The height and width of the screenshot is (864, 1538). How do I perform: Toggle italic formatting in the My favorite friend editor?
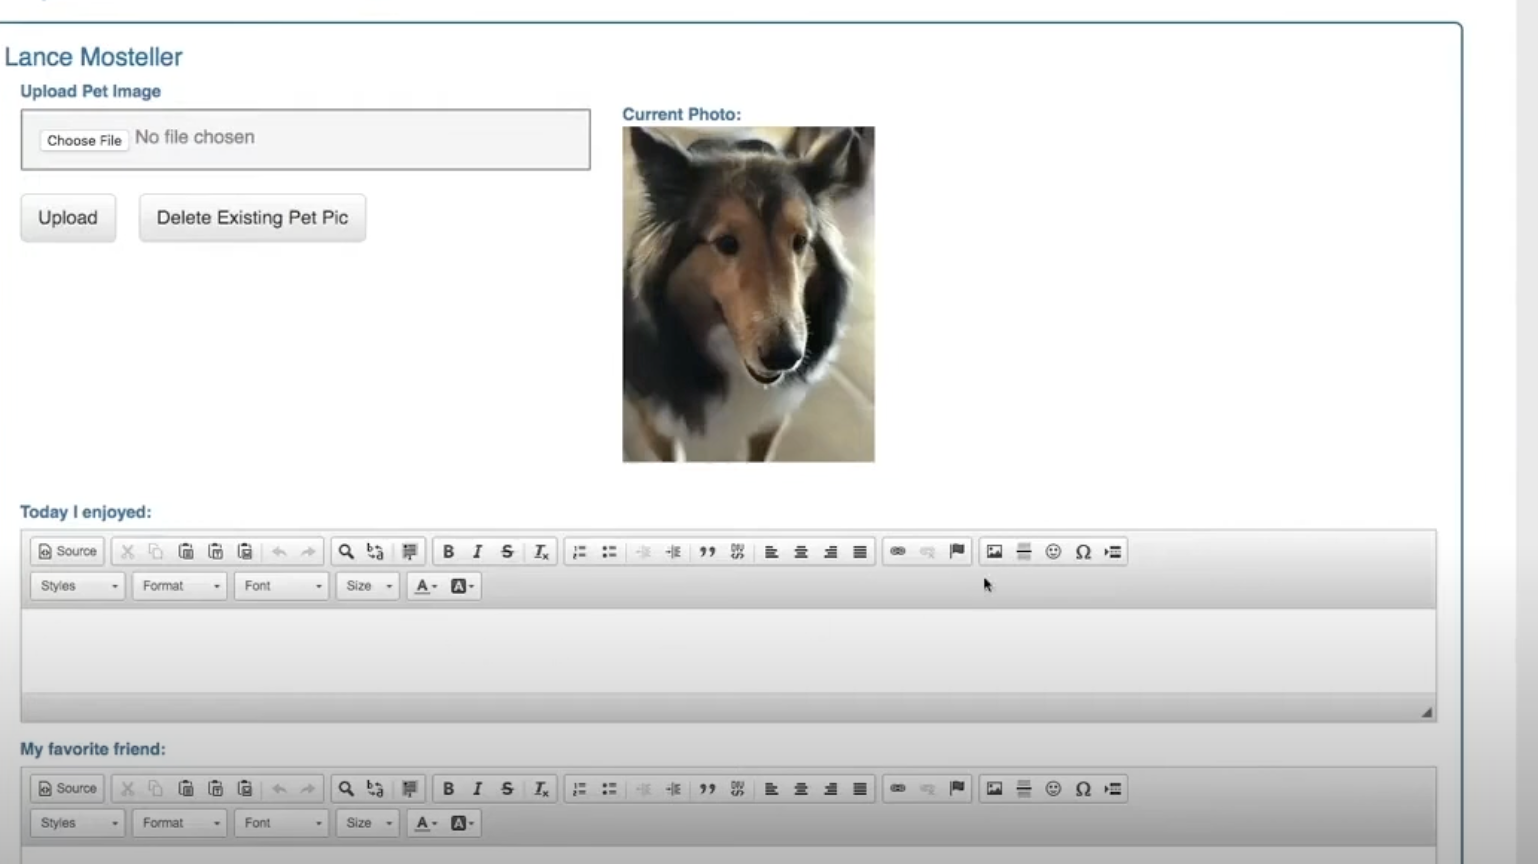pyautogui.click(x=478, y=788)
